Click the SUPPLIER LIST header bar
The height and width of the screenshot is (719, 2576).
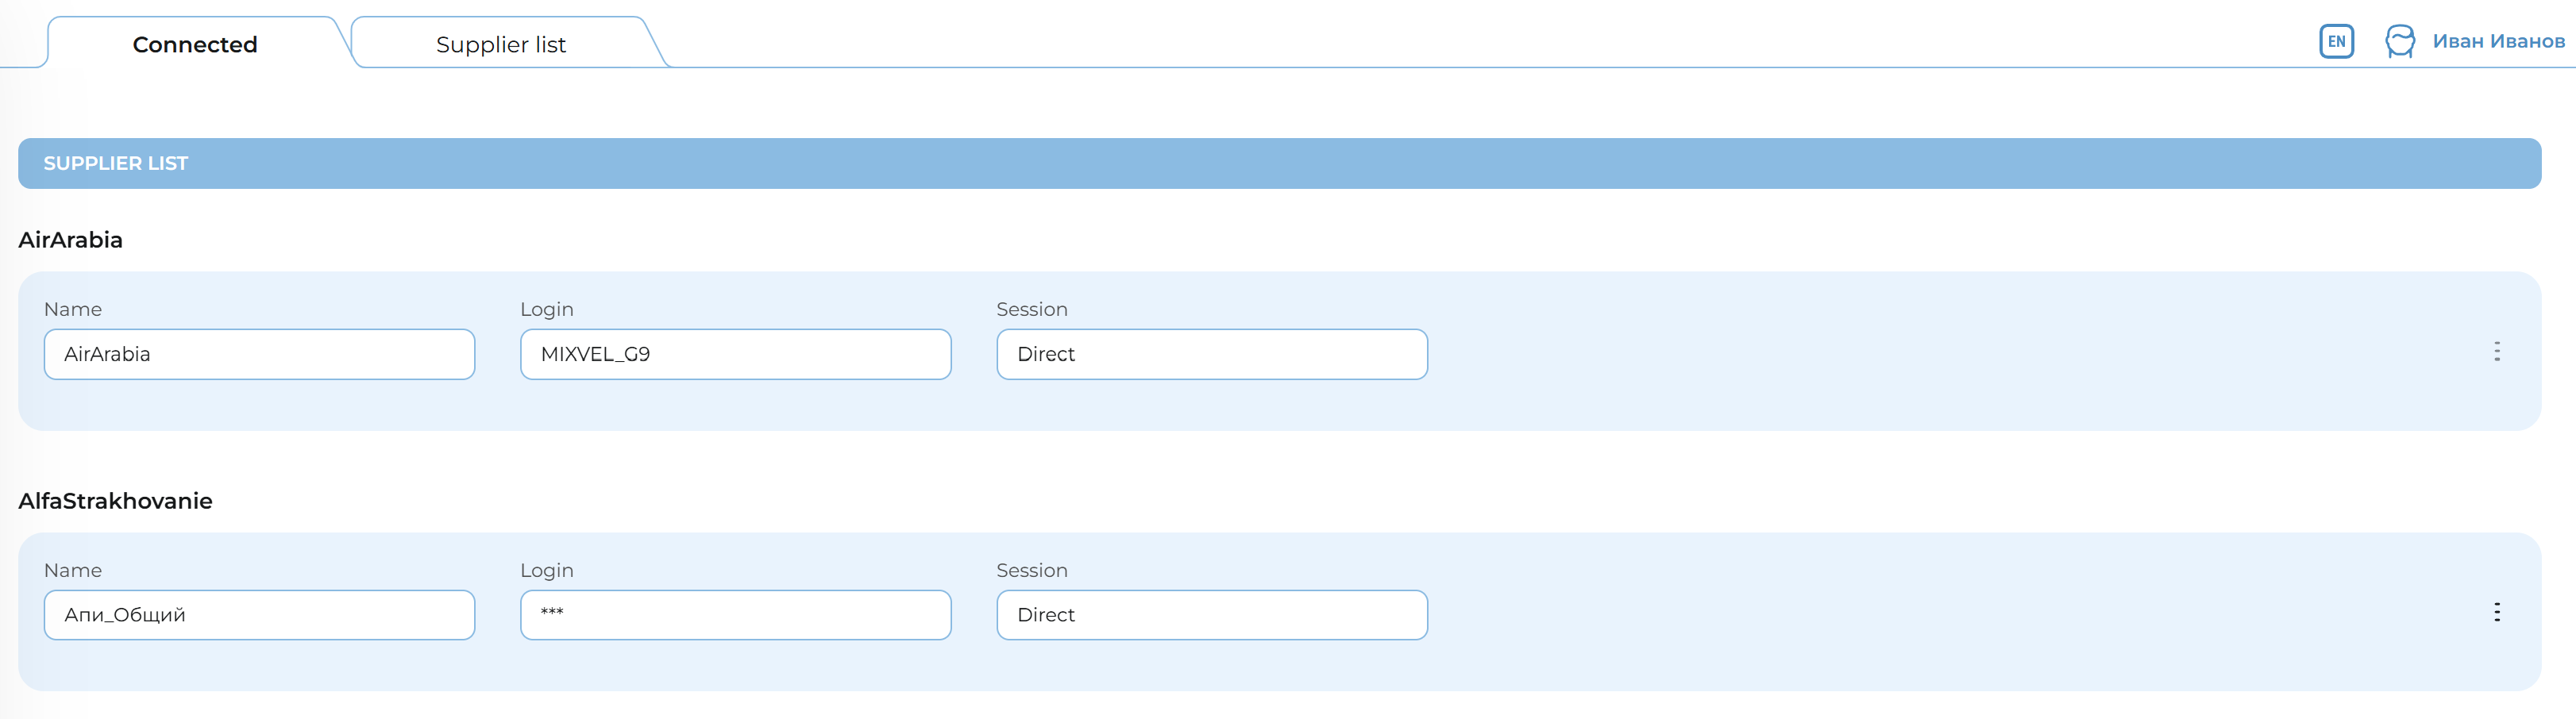[x=1279, y=163]
